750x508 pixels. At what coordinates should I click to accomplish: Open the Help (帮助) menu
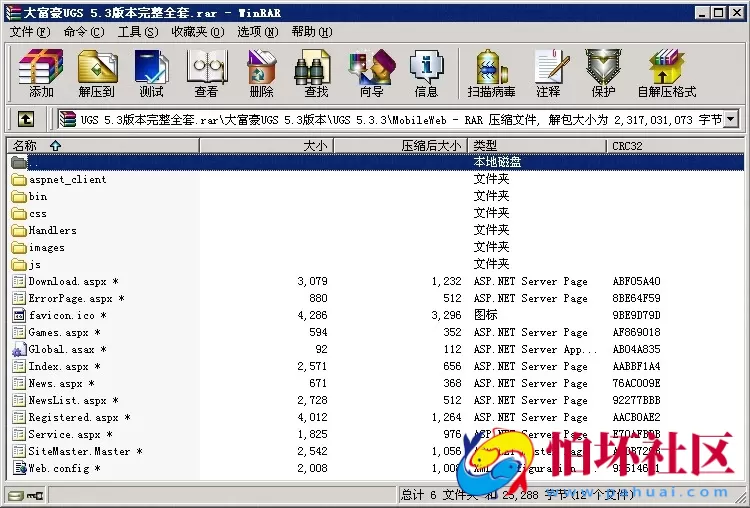pyautogui.click(x=312, y=32)
